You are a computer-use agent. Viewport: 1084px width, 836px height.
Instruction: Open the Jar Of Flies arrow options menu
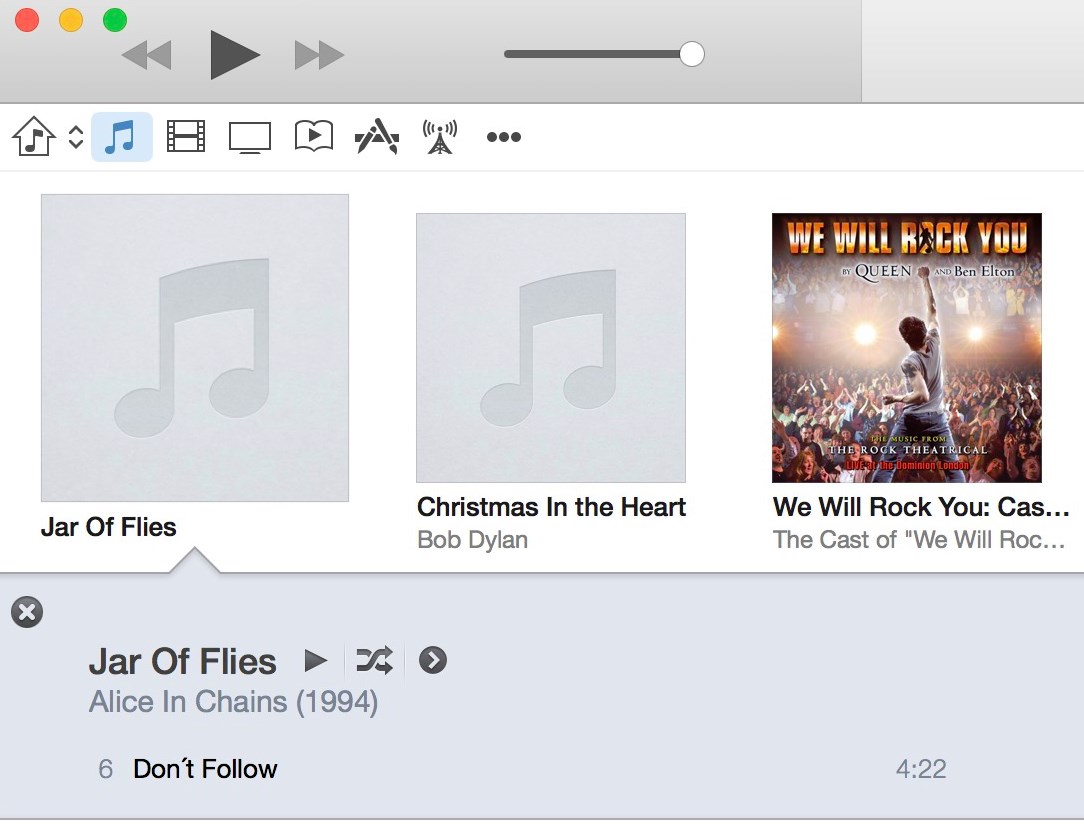coord(433,660)
